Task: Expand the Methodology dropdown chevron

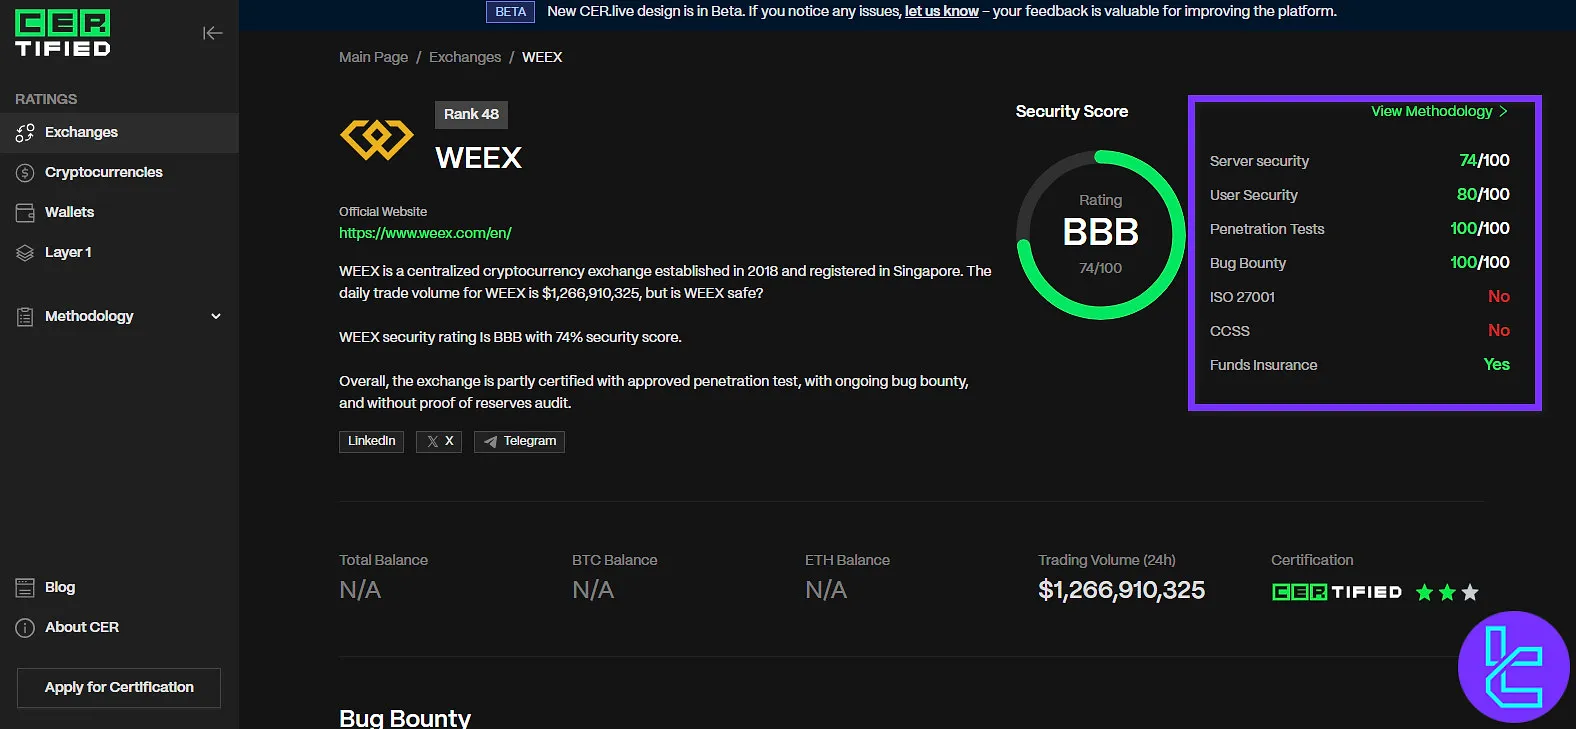Action: click(216, 316)
